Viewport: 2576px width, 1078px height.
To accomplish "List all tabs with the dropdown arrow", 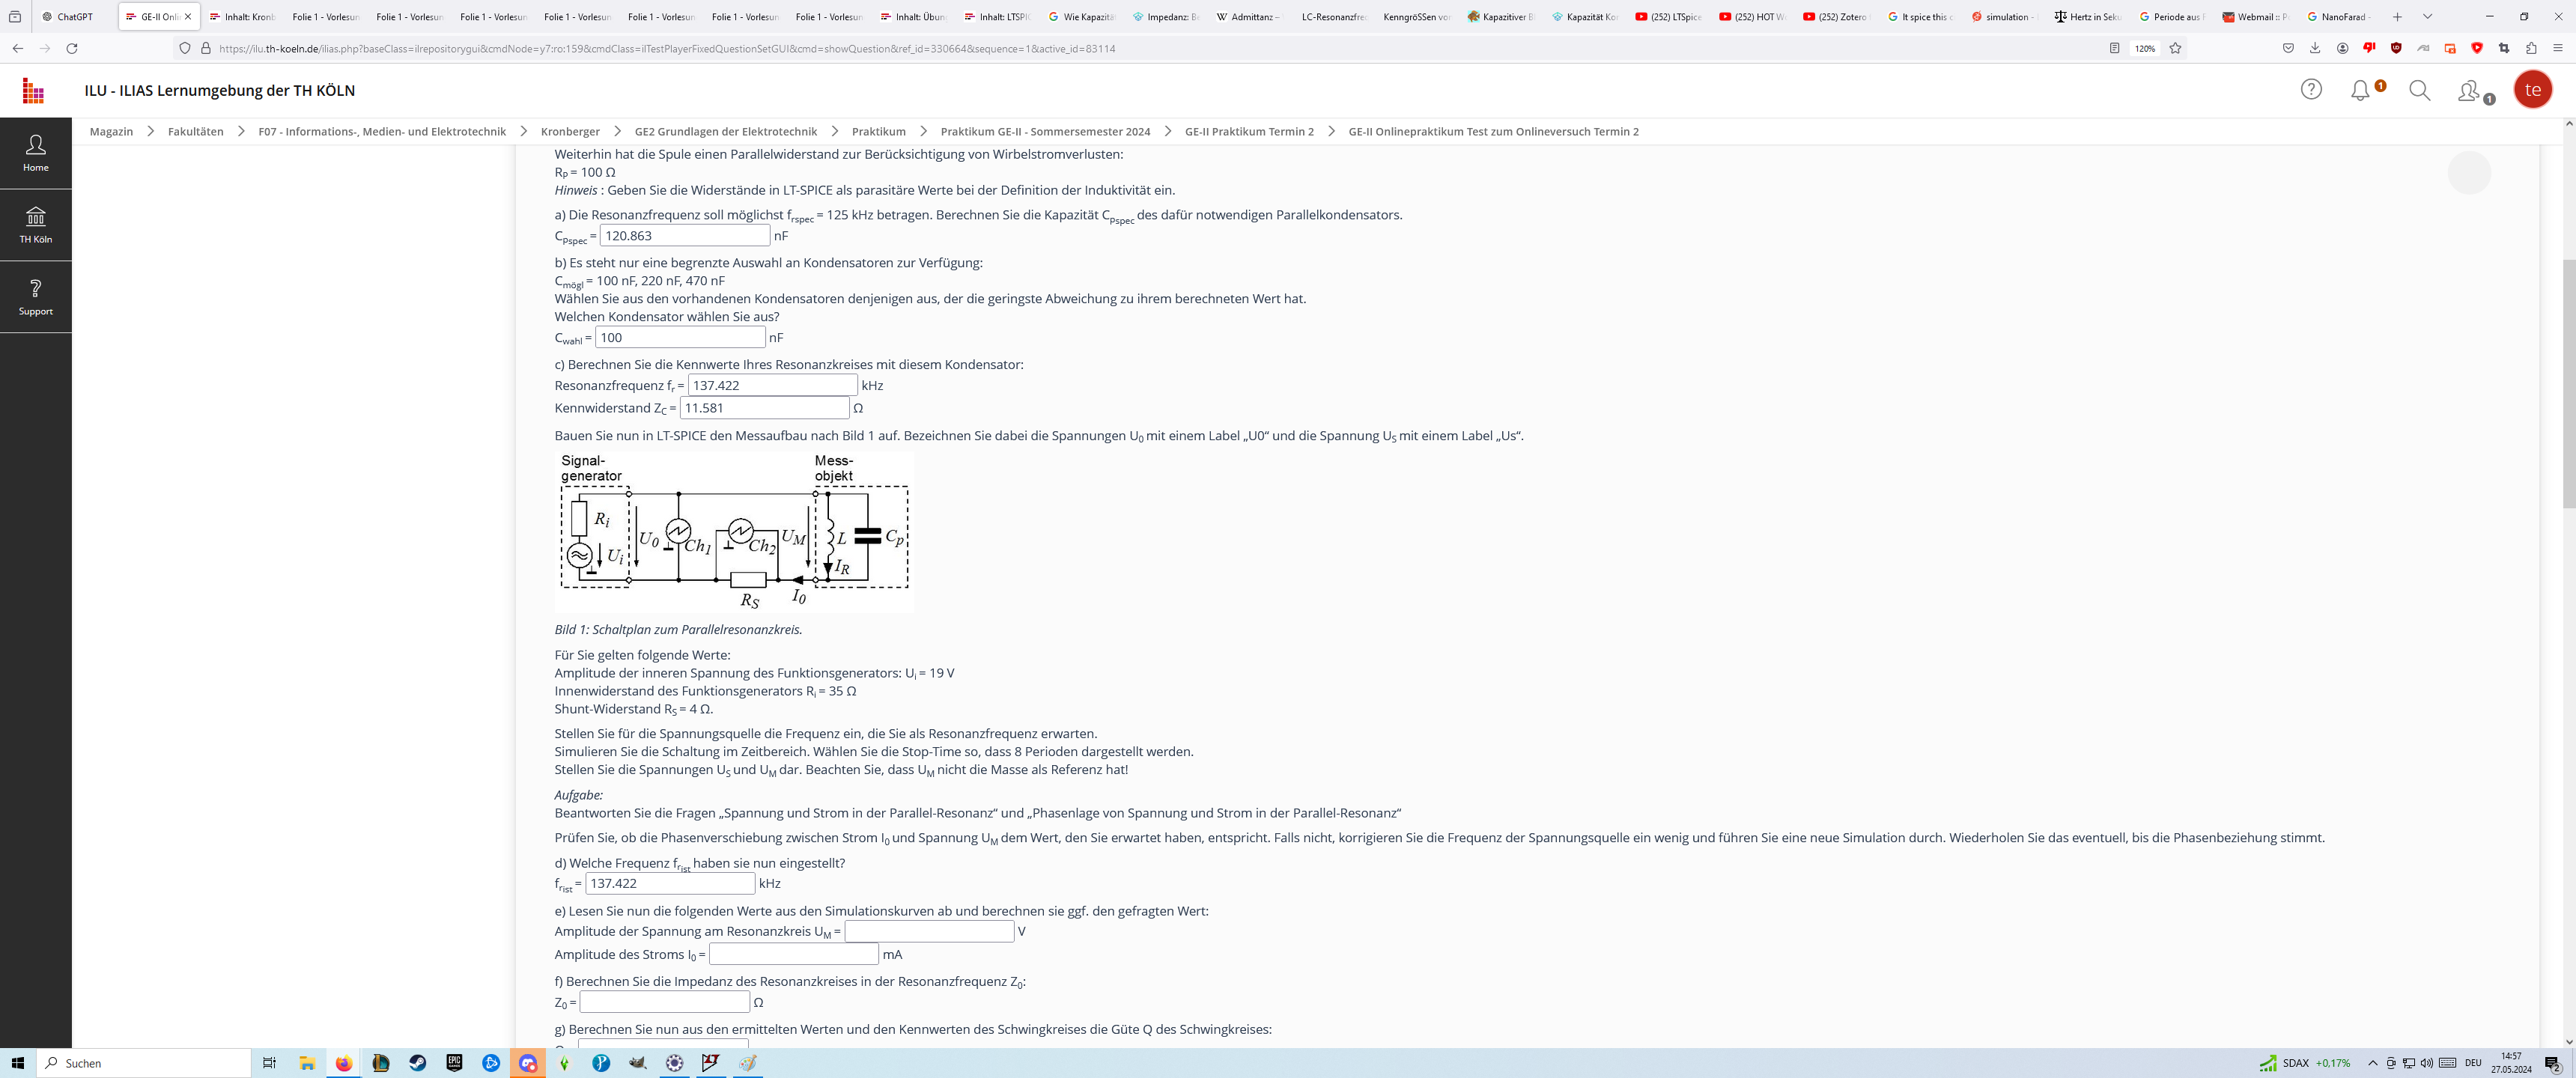I will (x=2427, y=17).
